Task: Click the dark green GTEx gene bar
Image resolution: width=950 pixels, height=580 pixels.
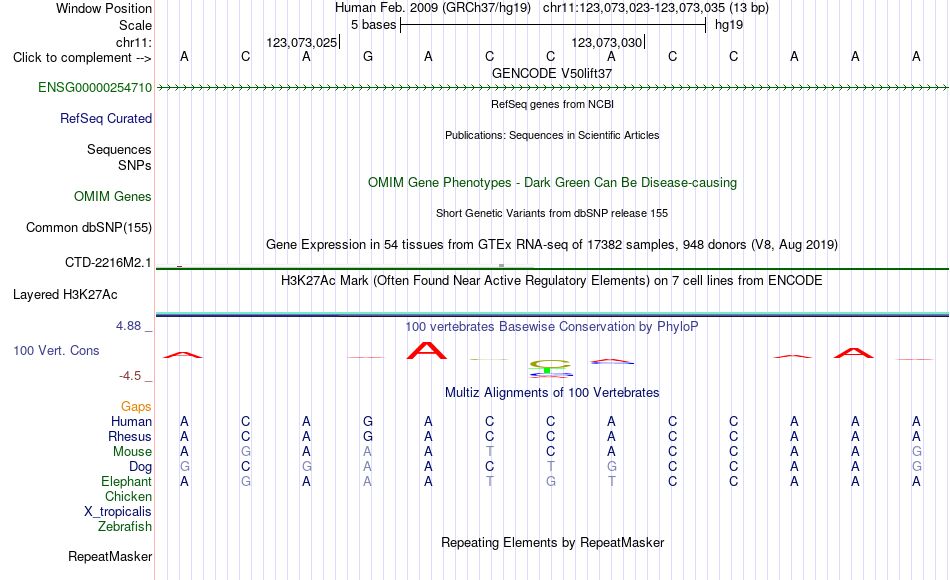Action: click(x=552, y=268)
